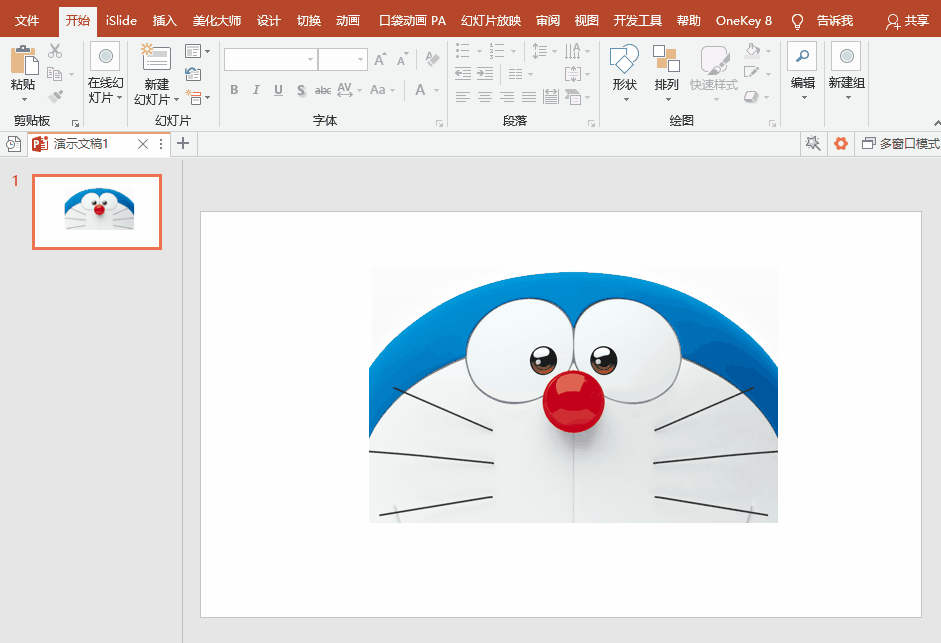Click the Clear All Formatting icon
The height and width of the screenshot is (643, 941).
tap(431, 59)
